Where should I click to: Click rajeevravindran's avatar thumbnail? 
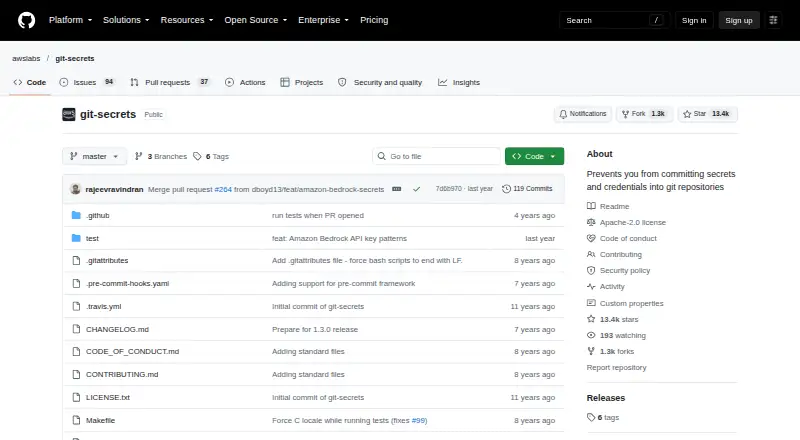[76, 189]
